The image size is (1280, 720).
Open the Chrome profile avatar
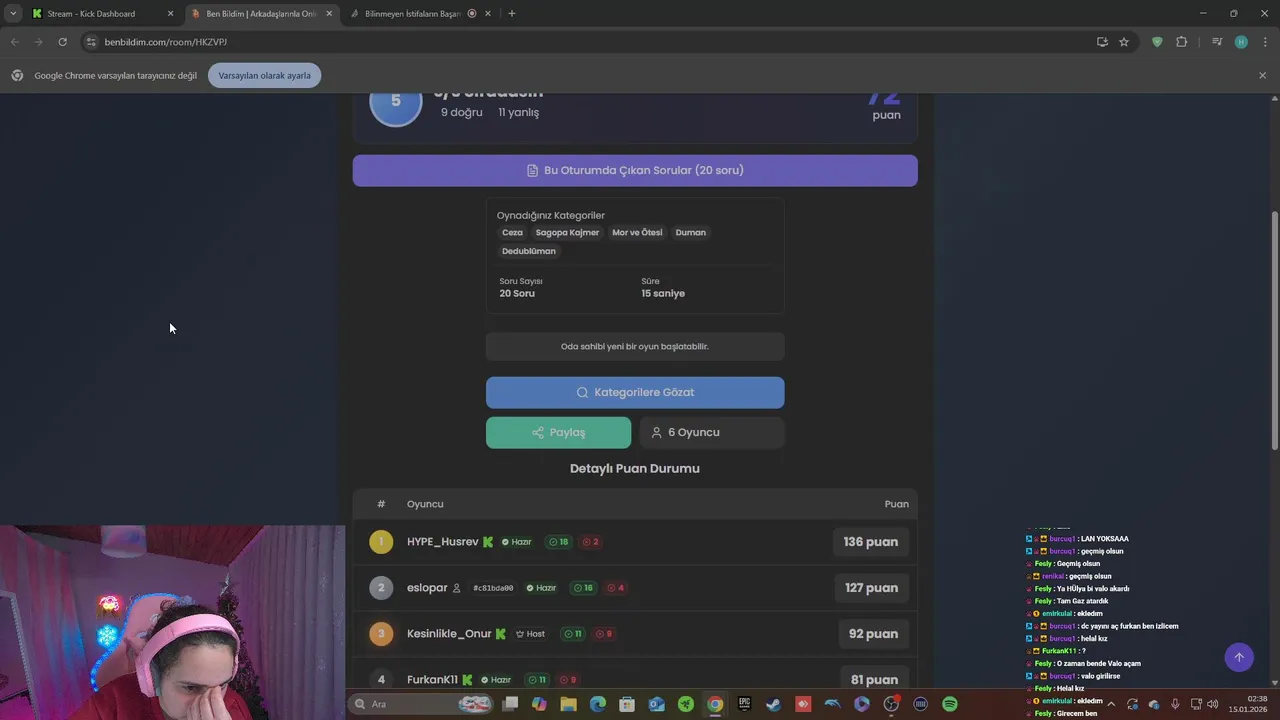[1241, 42]
